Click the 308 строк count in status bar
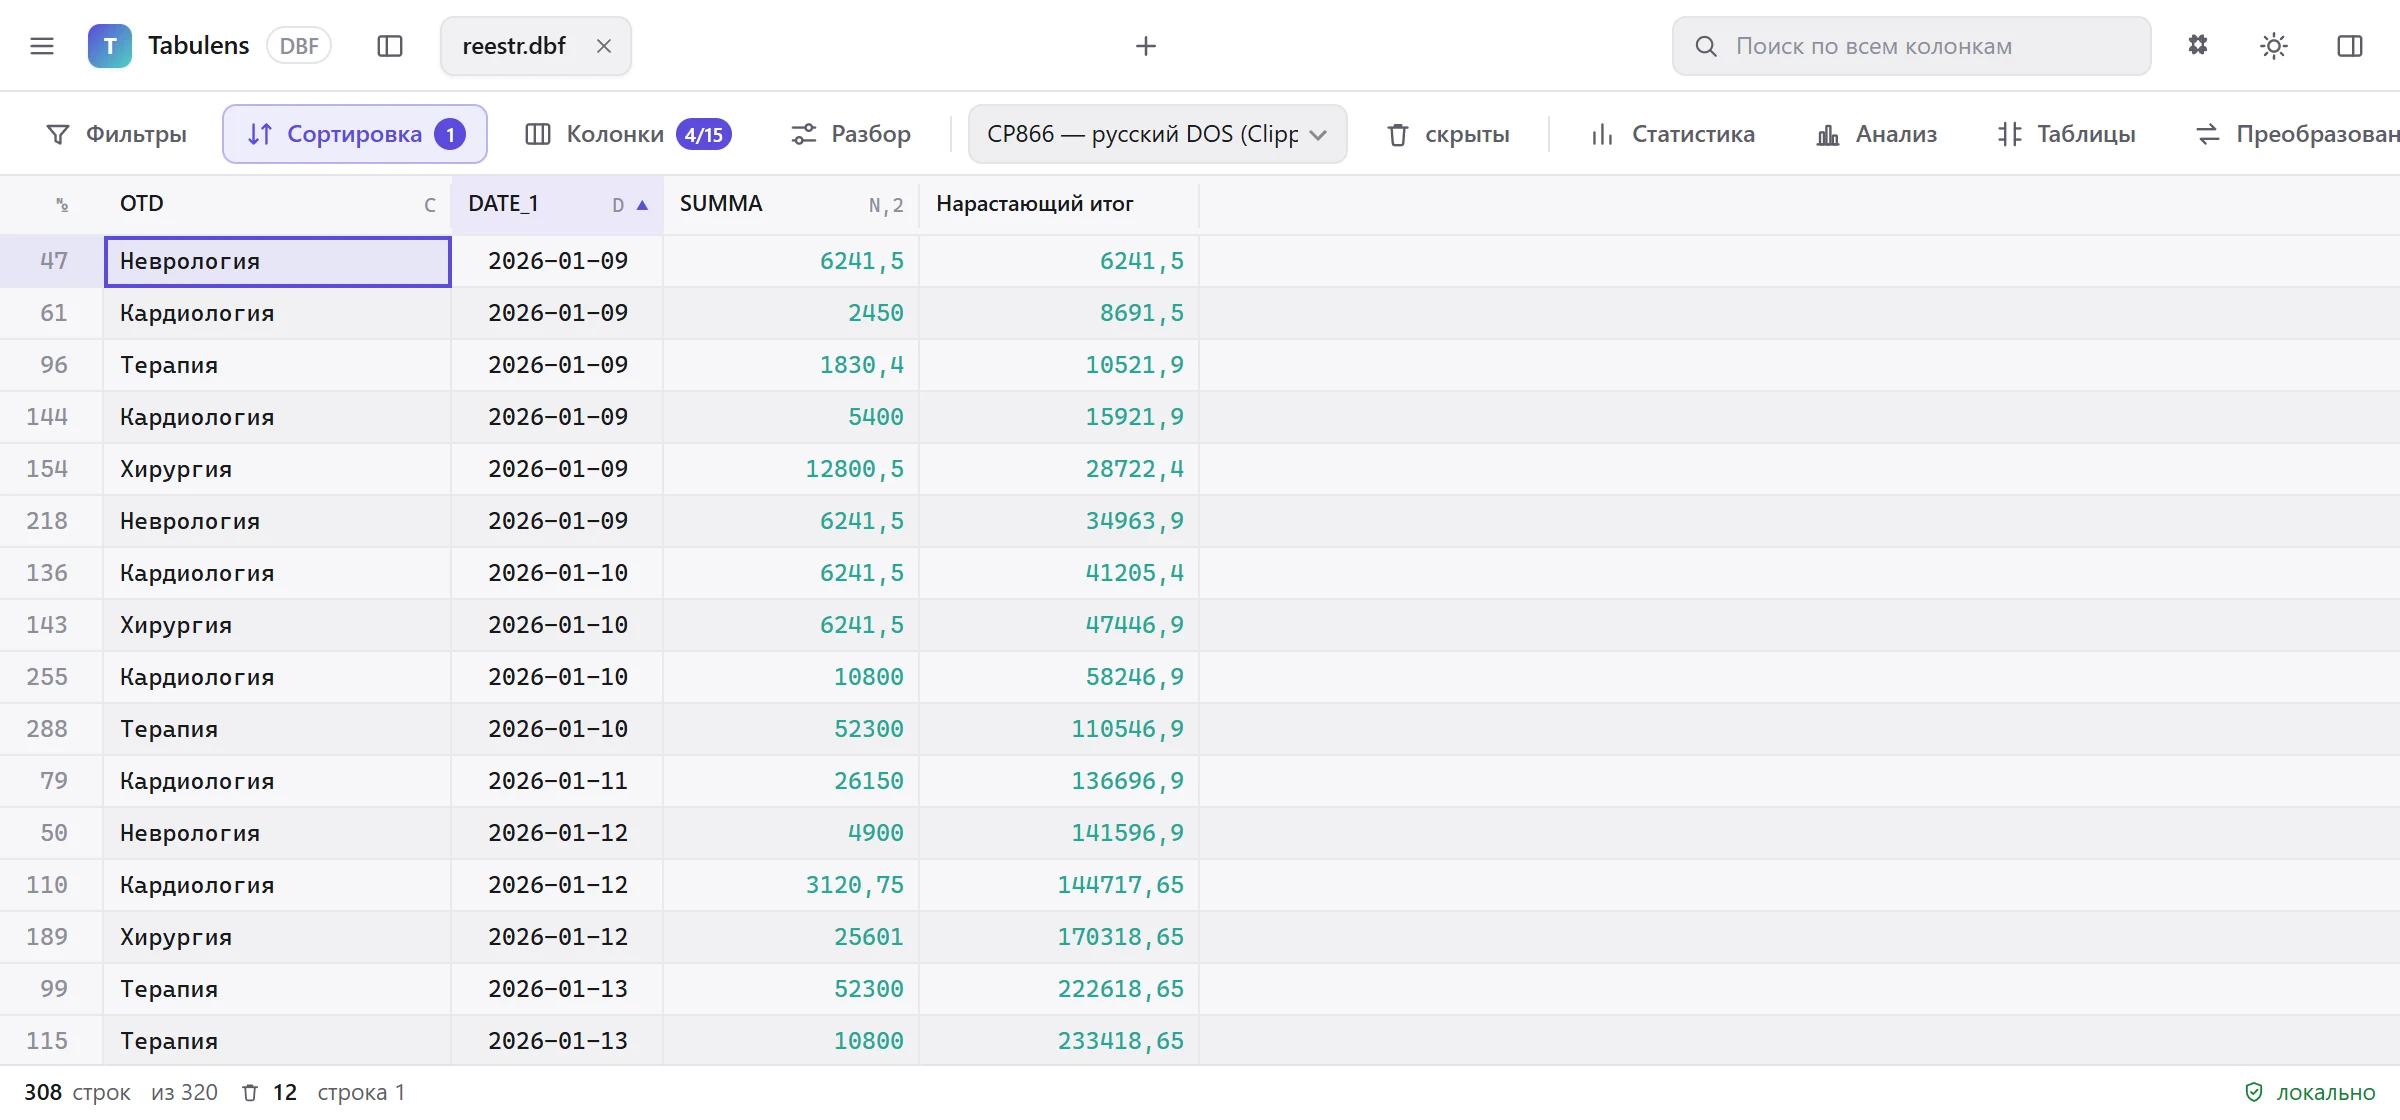 click(x=77, y=1092)
